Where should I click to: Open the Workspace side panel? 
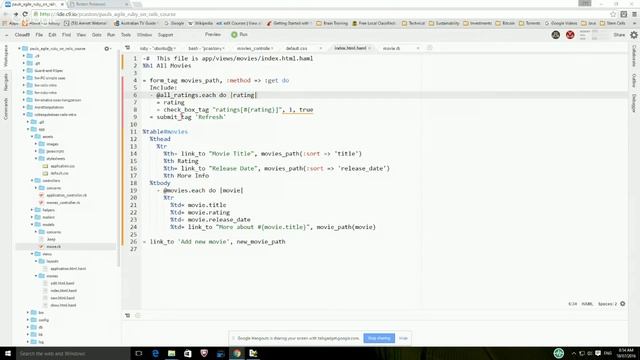6,55
